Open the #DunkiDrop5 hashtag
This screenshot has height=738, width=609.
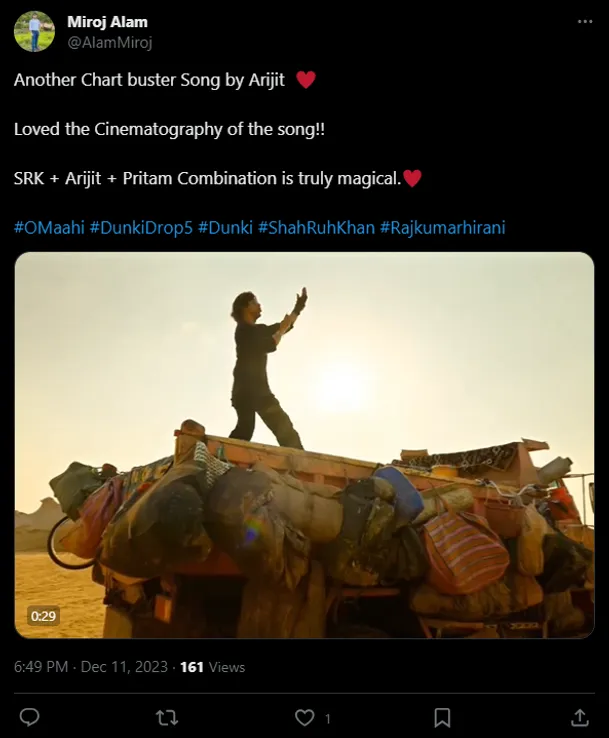click(x=141, y=227)
